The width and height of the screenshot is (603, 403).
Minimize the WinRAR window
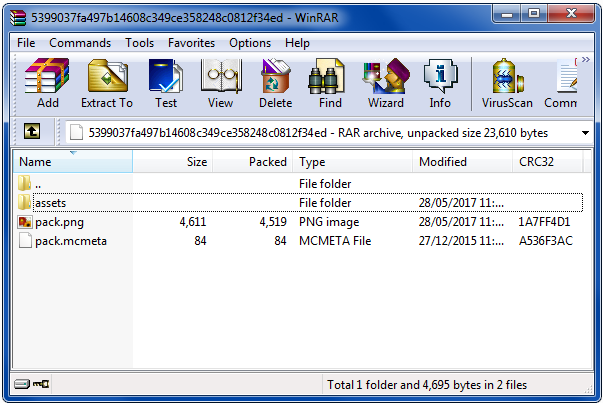pos(506,14)
